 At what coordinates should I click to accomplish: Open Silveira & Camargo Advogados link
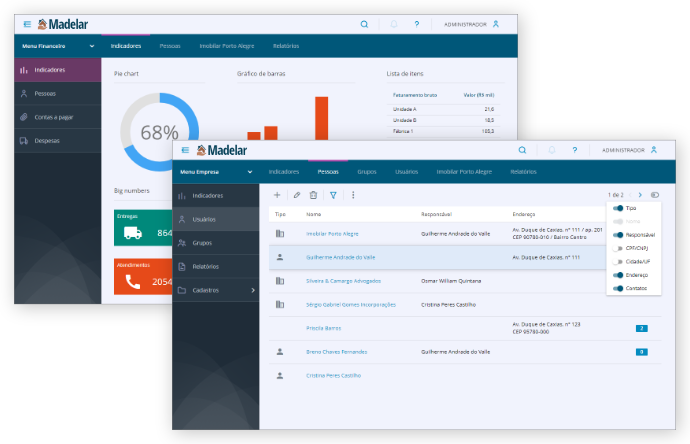(x=344, y=281)
